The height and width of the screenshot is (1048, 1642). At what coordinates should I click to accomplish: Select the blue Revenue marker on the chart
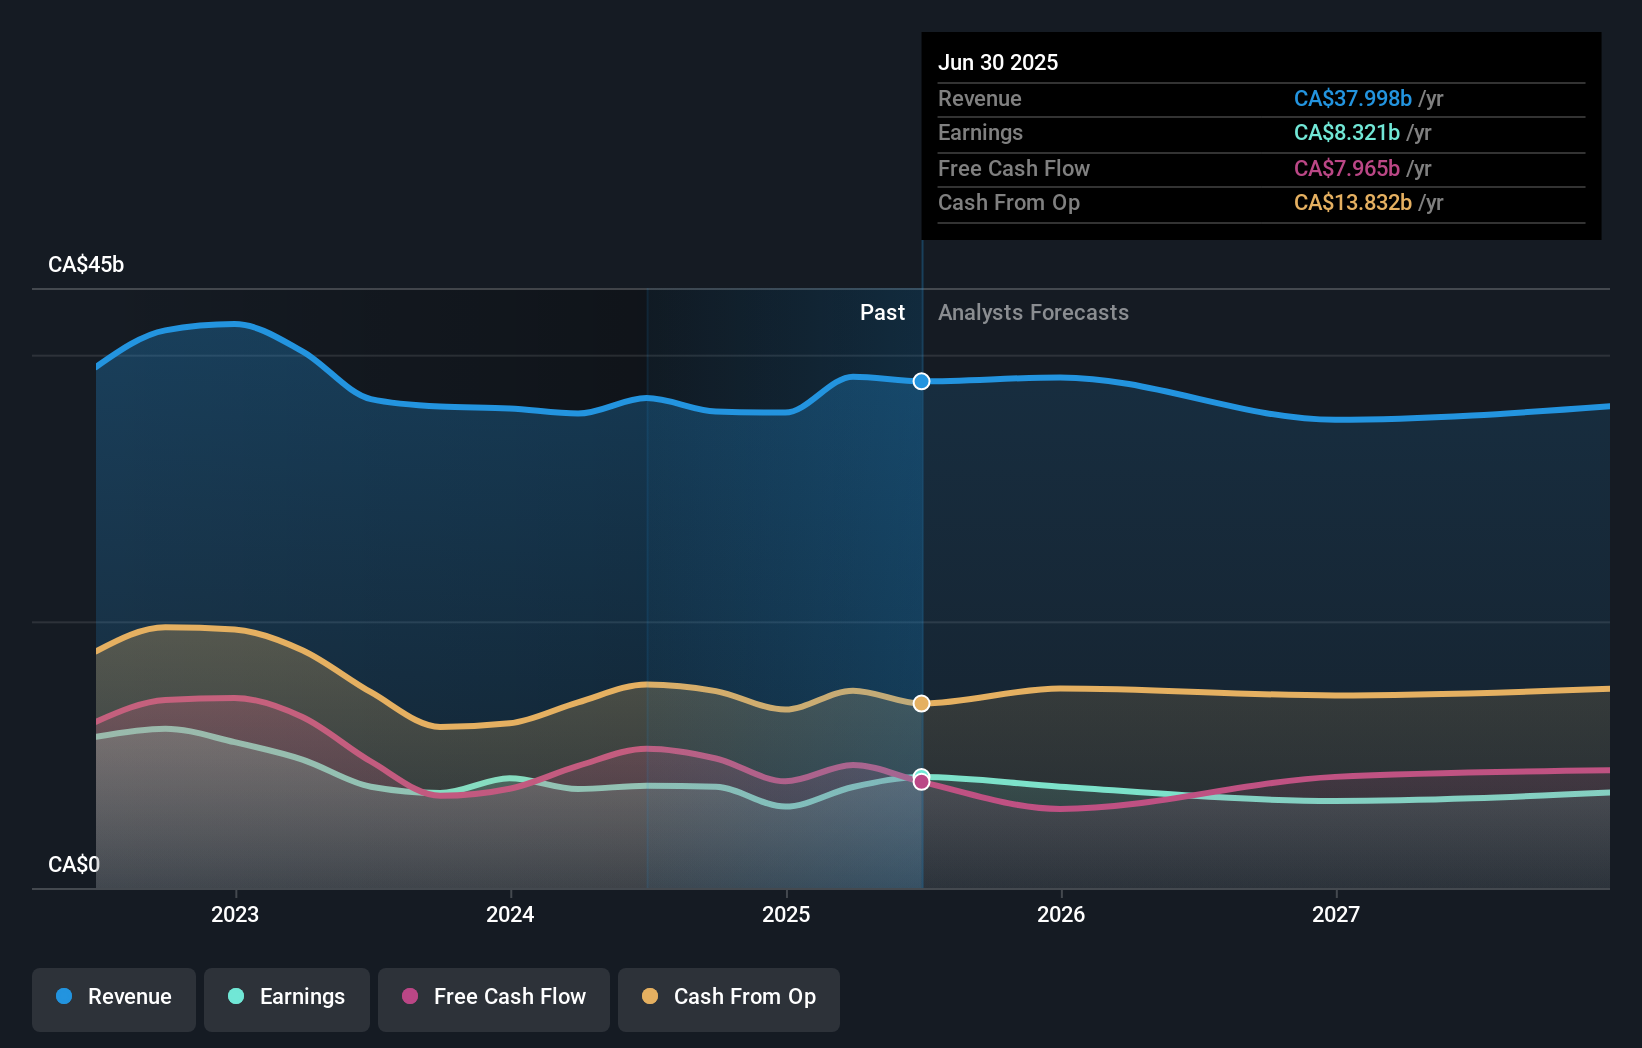(921, 381)
